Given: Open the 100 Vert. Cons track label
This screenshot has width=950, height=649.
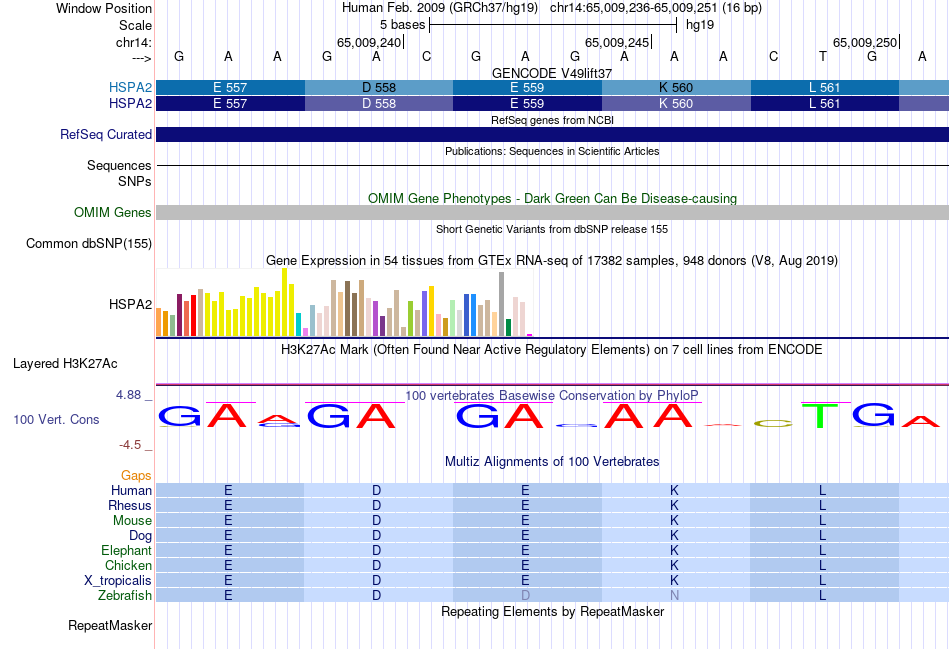Looking at the screenshot, I should click(56, 419).
